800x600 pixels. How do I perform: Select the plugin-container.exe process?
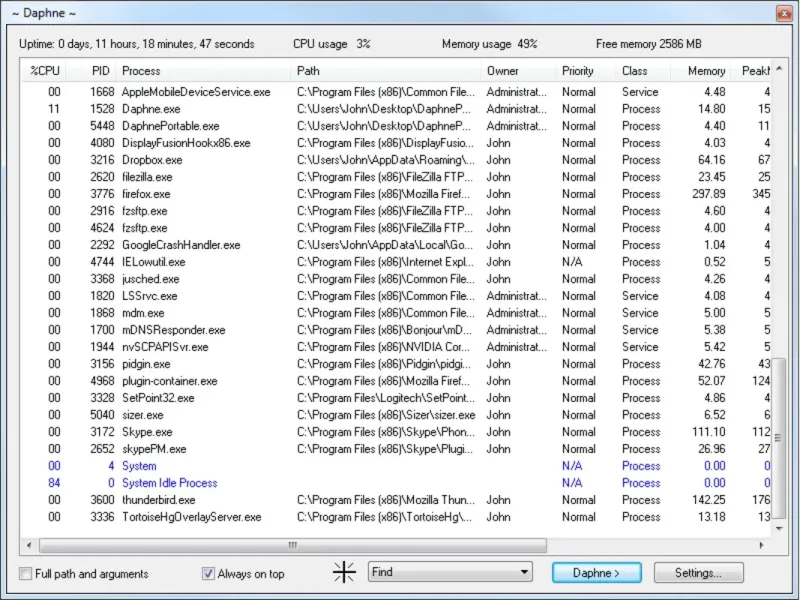395,381
